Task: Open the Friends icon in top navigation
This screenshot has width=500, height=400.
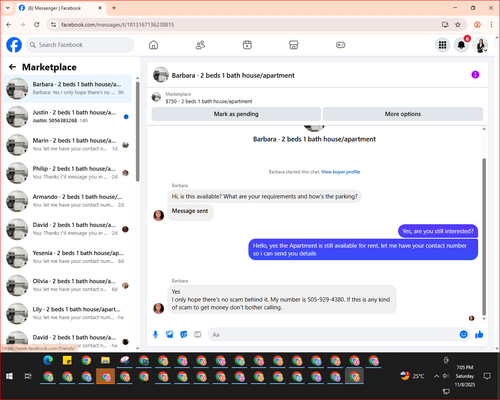Action: [x=200, y=45]
